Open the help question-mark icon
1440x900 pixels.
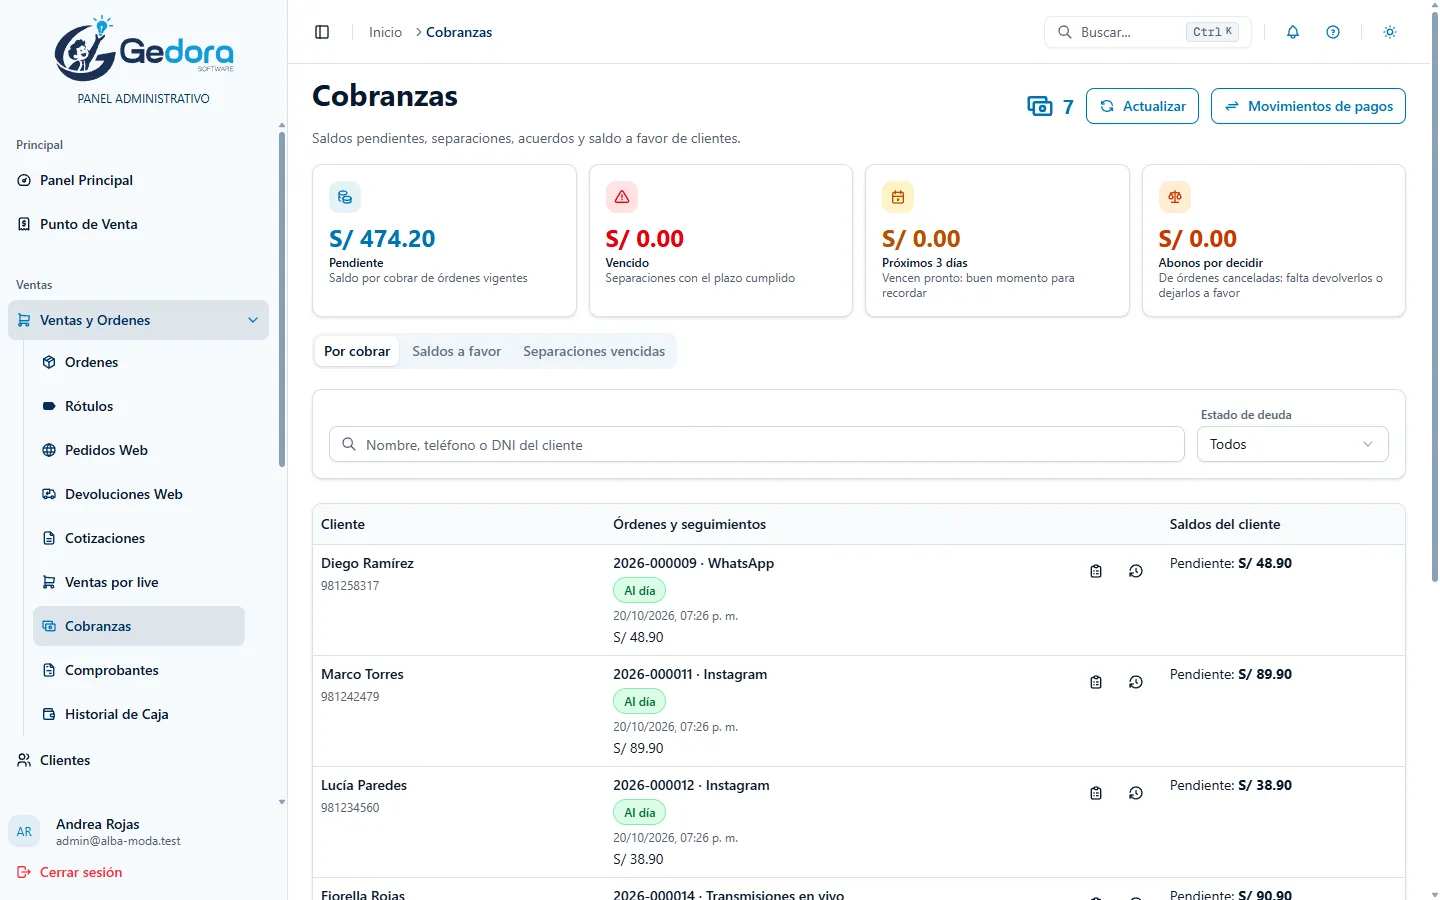coord(1333,32)
